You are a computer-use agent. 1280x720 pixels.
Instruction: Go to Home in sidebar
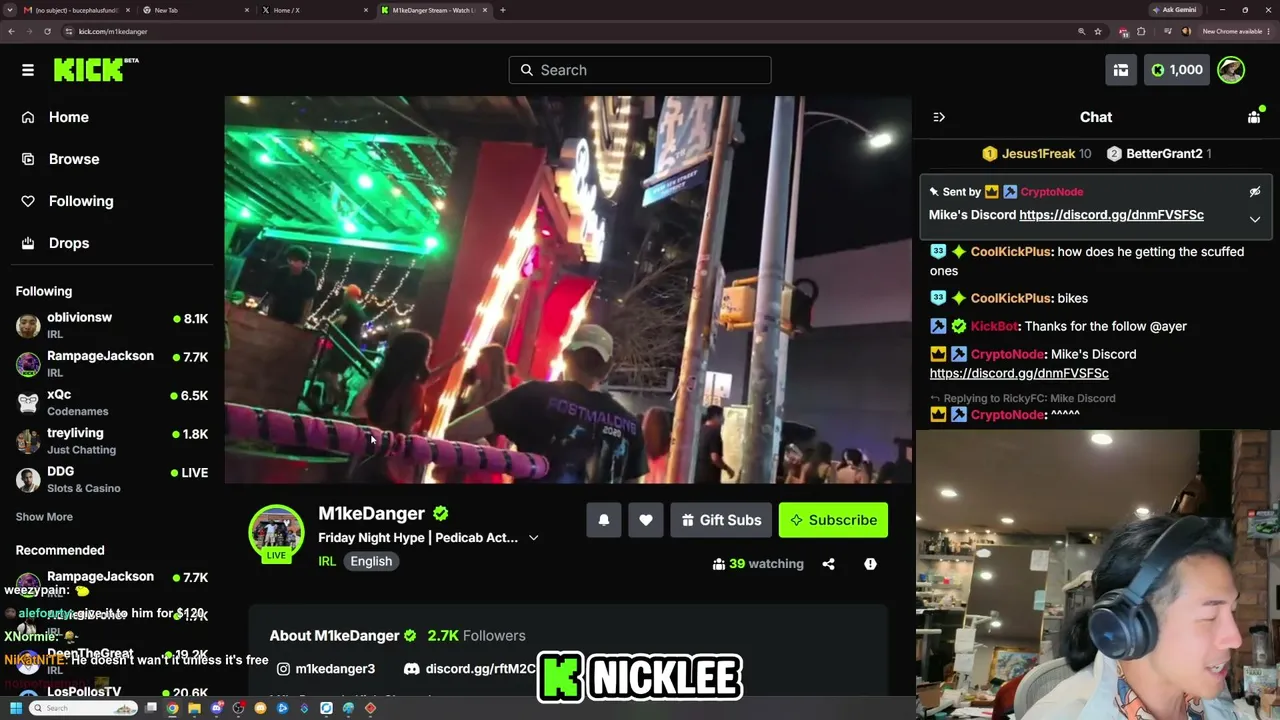(68, 117)
